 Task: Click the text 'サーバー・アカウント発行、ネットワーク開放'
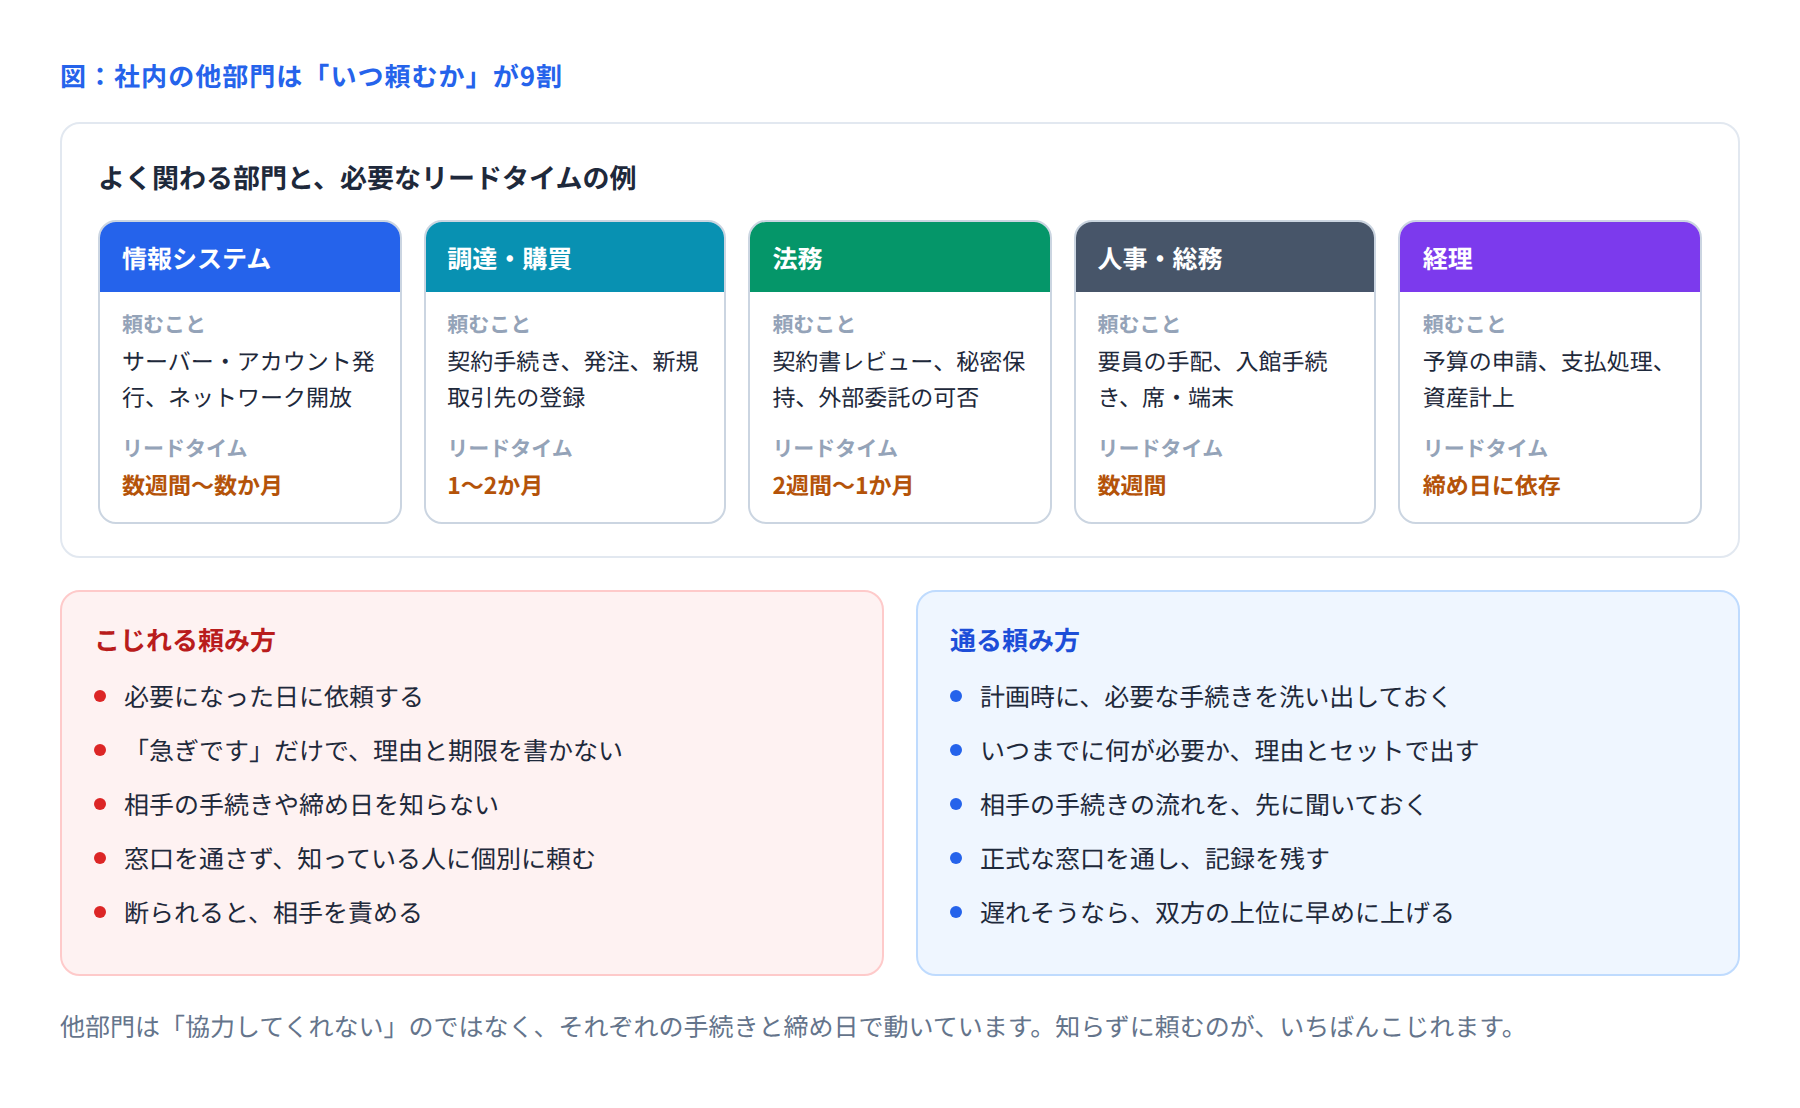click(x=249, y=379)
